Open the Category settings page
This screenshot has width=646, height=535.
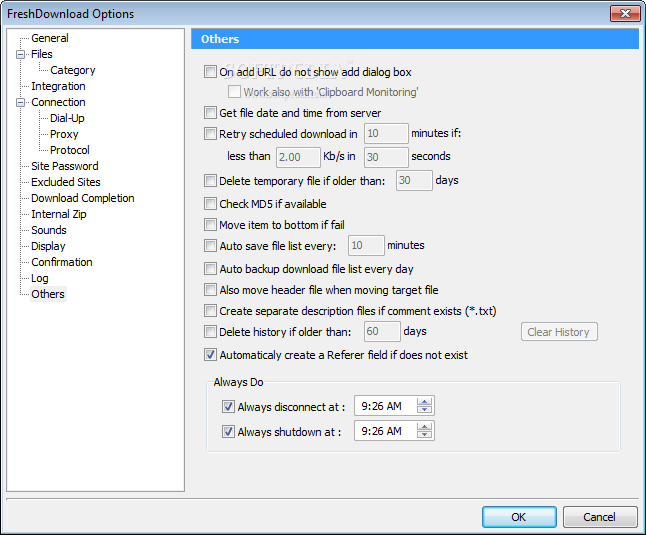pos(73,70)
